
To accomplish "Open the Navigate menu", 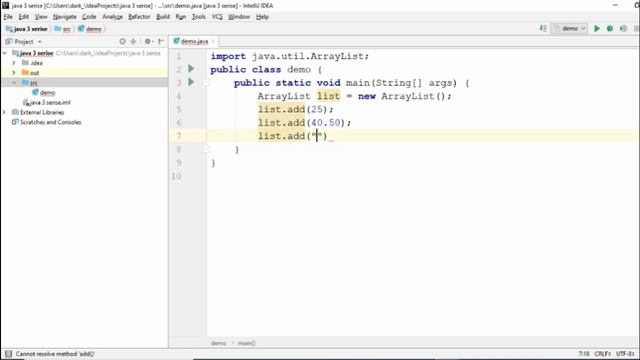I will (64, 17).
